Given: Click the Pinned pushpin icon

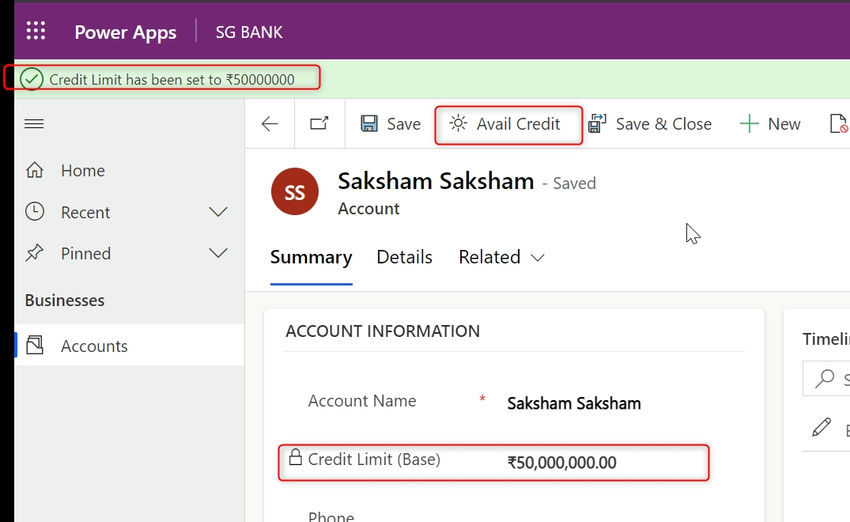Looking at the screenshot, I should coord(34,253).
